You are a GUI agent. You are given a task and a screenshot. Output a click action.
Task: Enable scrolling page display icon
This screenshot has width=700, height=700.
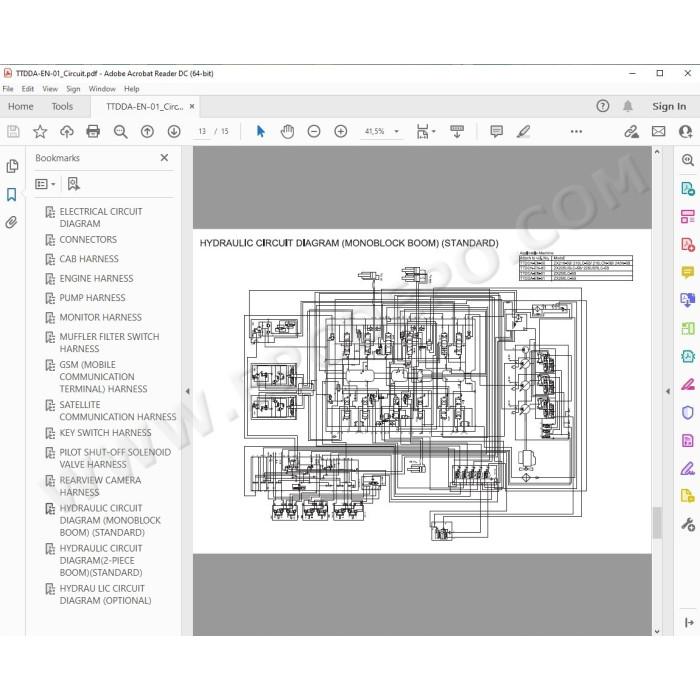click(x=457, y=131)
